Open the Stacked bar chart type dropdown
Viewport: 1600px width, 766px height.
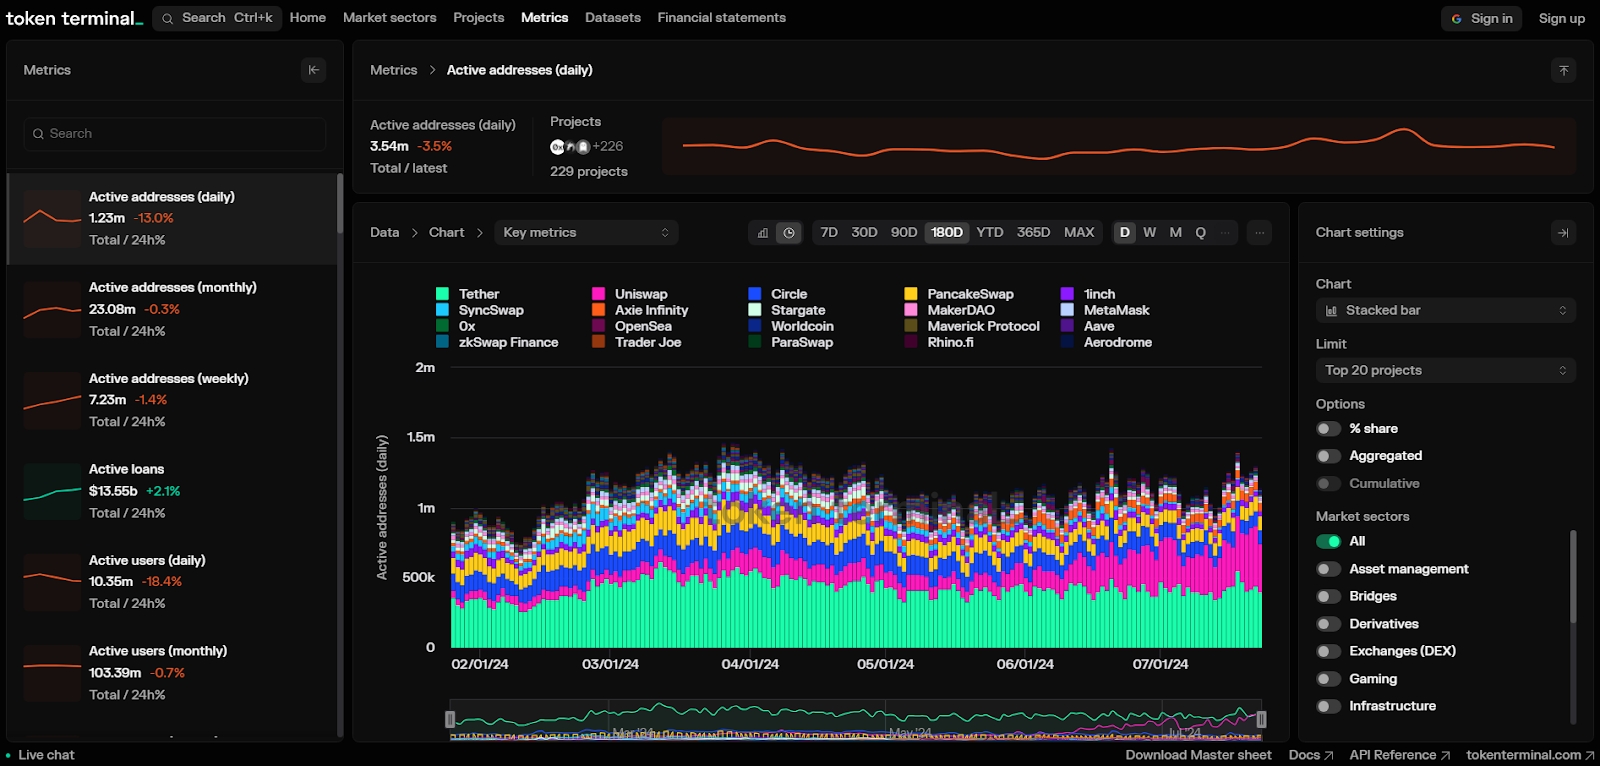[x=1446, y=311]
